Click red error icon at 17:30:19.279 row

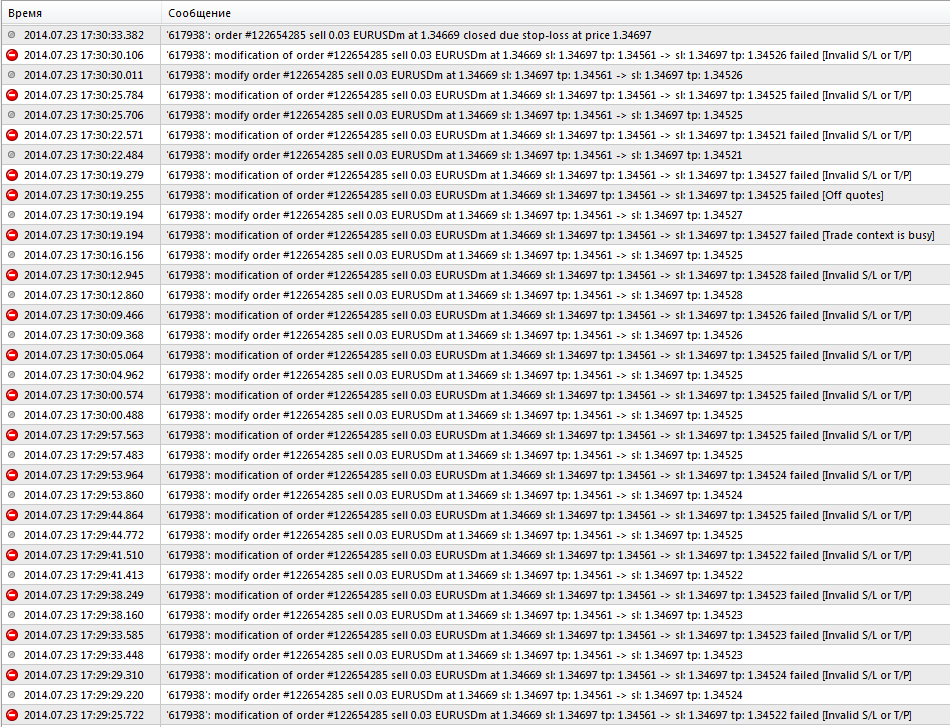[x=12, y=175]
